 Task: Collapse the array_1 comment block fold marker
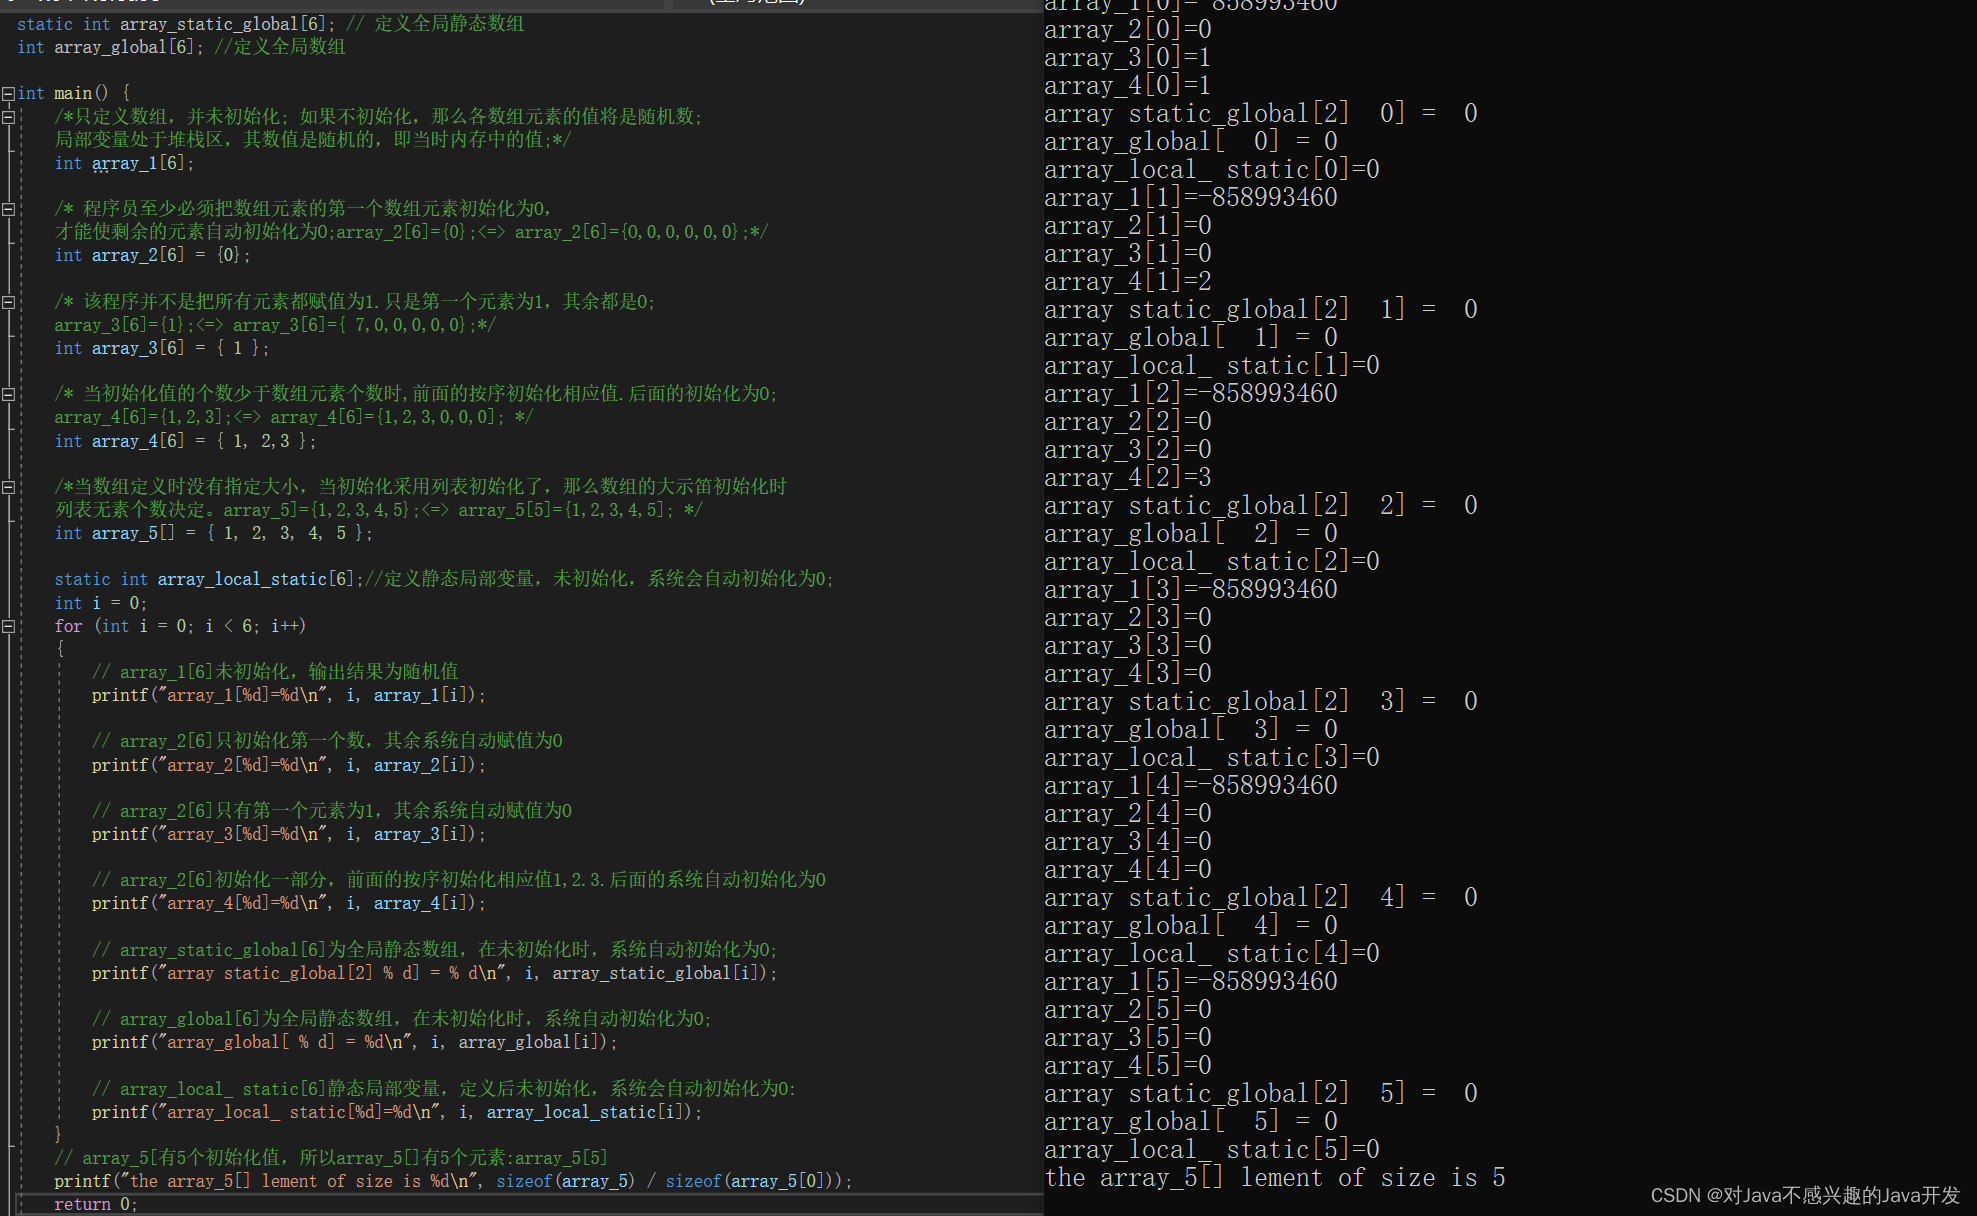8,117
